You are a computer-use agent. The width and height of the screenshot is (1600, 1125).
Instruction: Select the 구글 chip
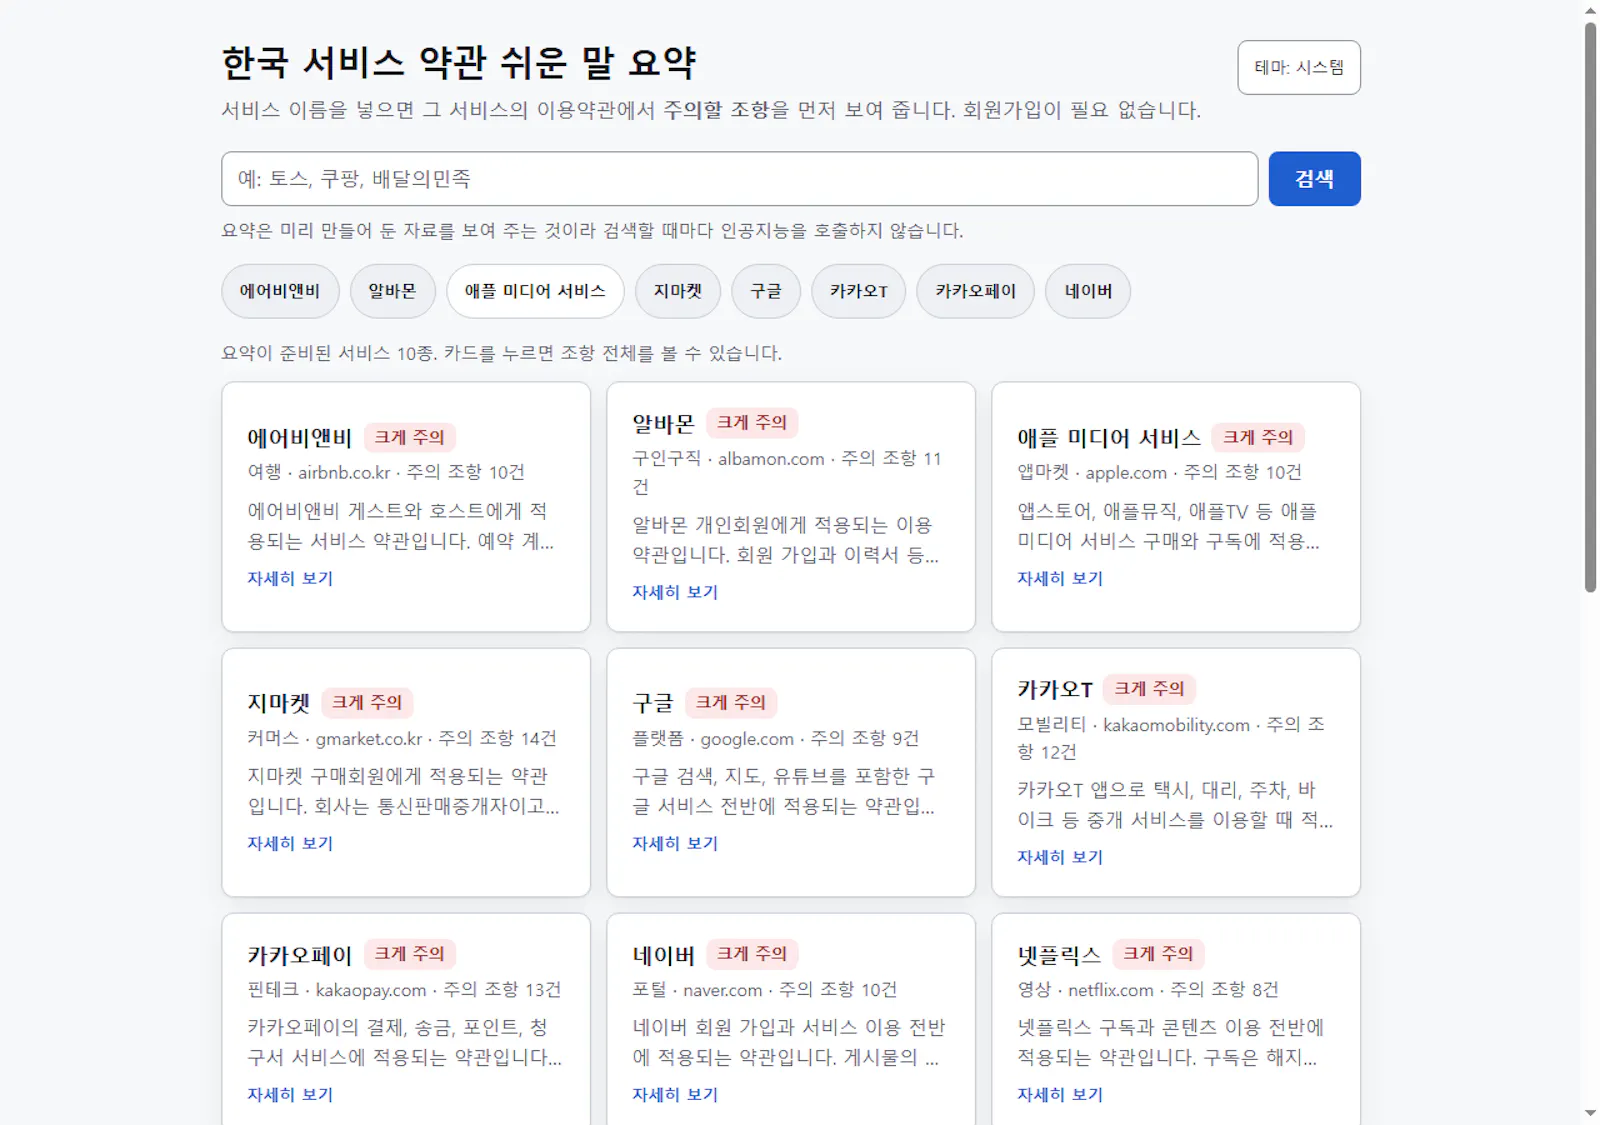click(x=766, y=291)
